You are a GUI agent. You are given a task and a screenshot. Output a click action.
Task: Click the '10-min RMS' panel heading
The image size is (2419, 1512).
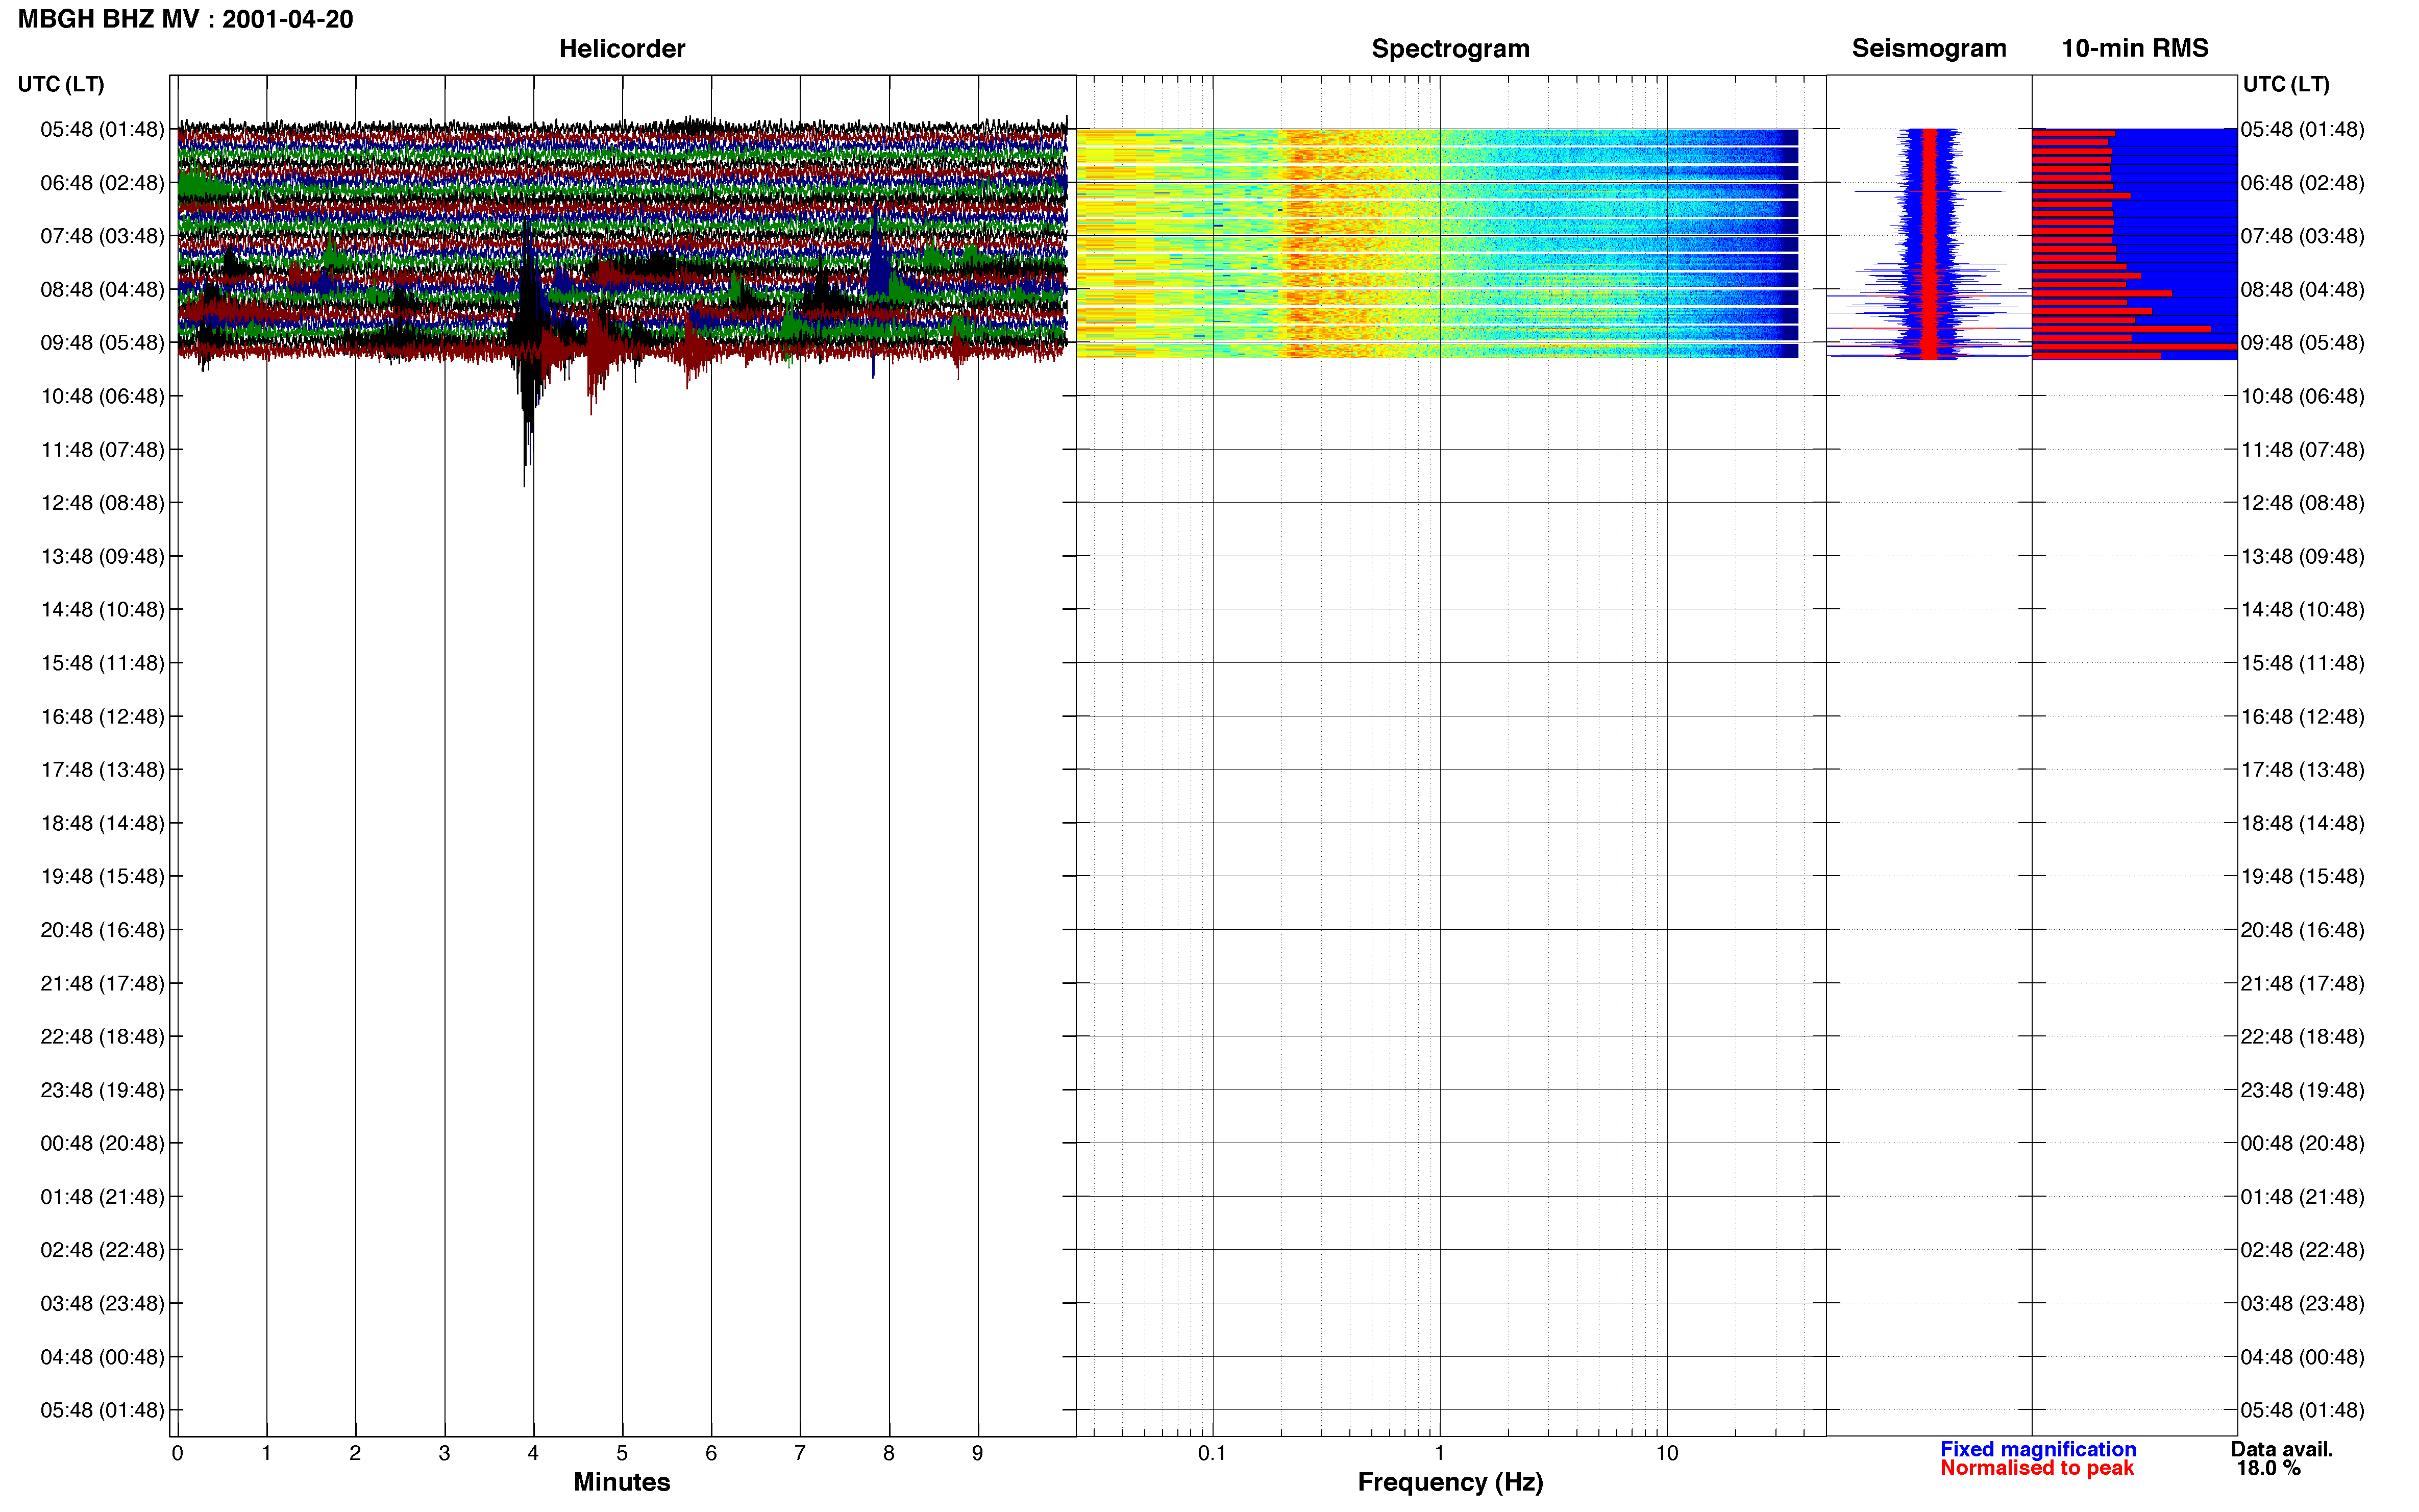click(2135, 48)
